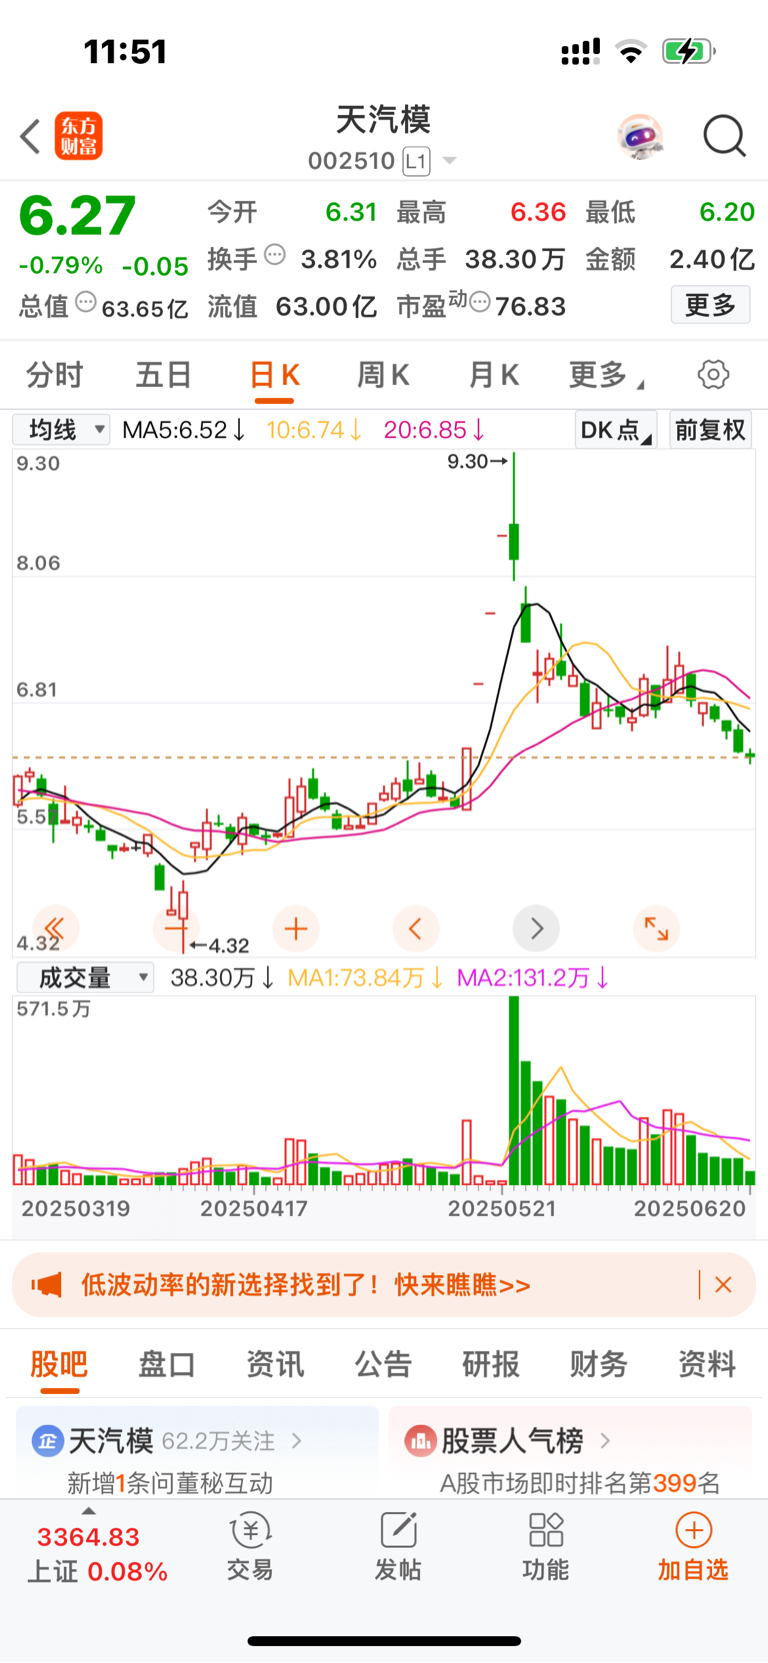Tap the 9.30 high price marker

477,461
